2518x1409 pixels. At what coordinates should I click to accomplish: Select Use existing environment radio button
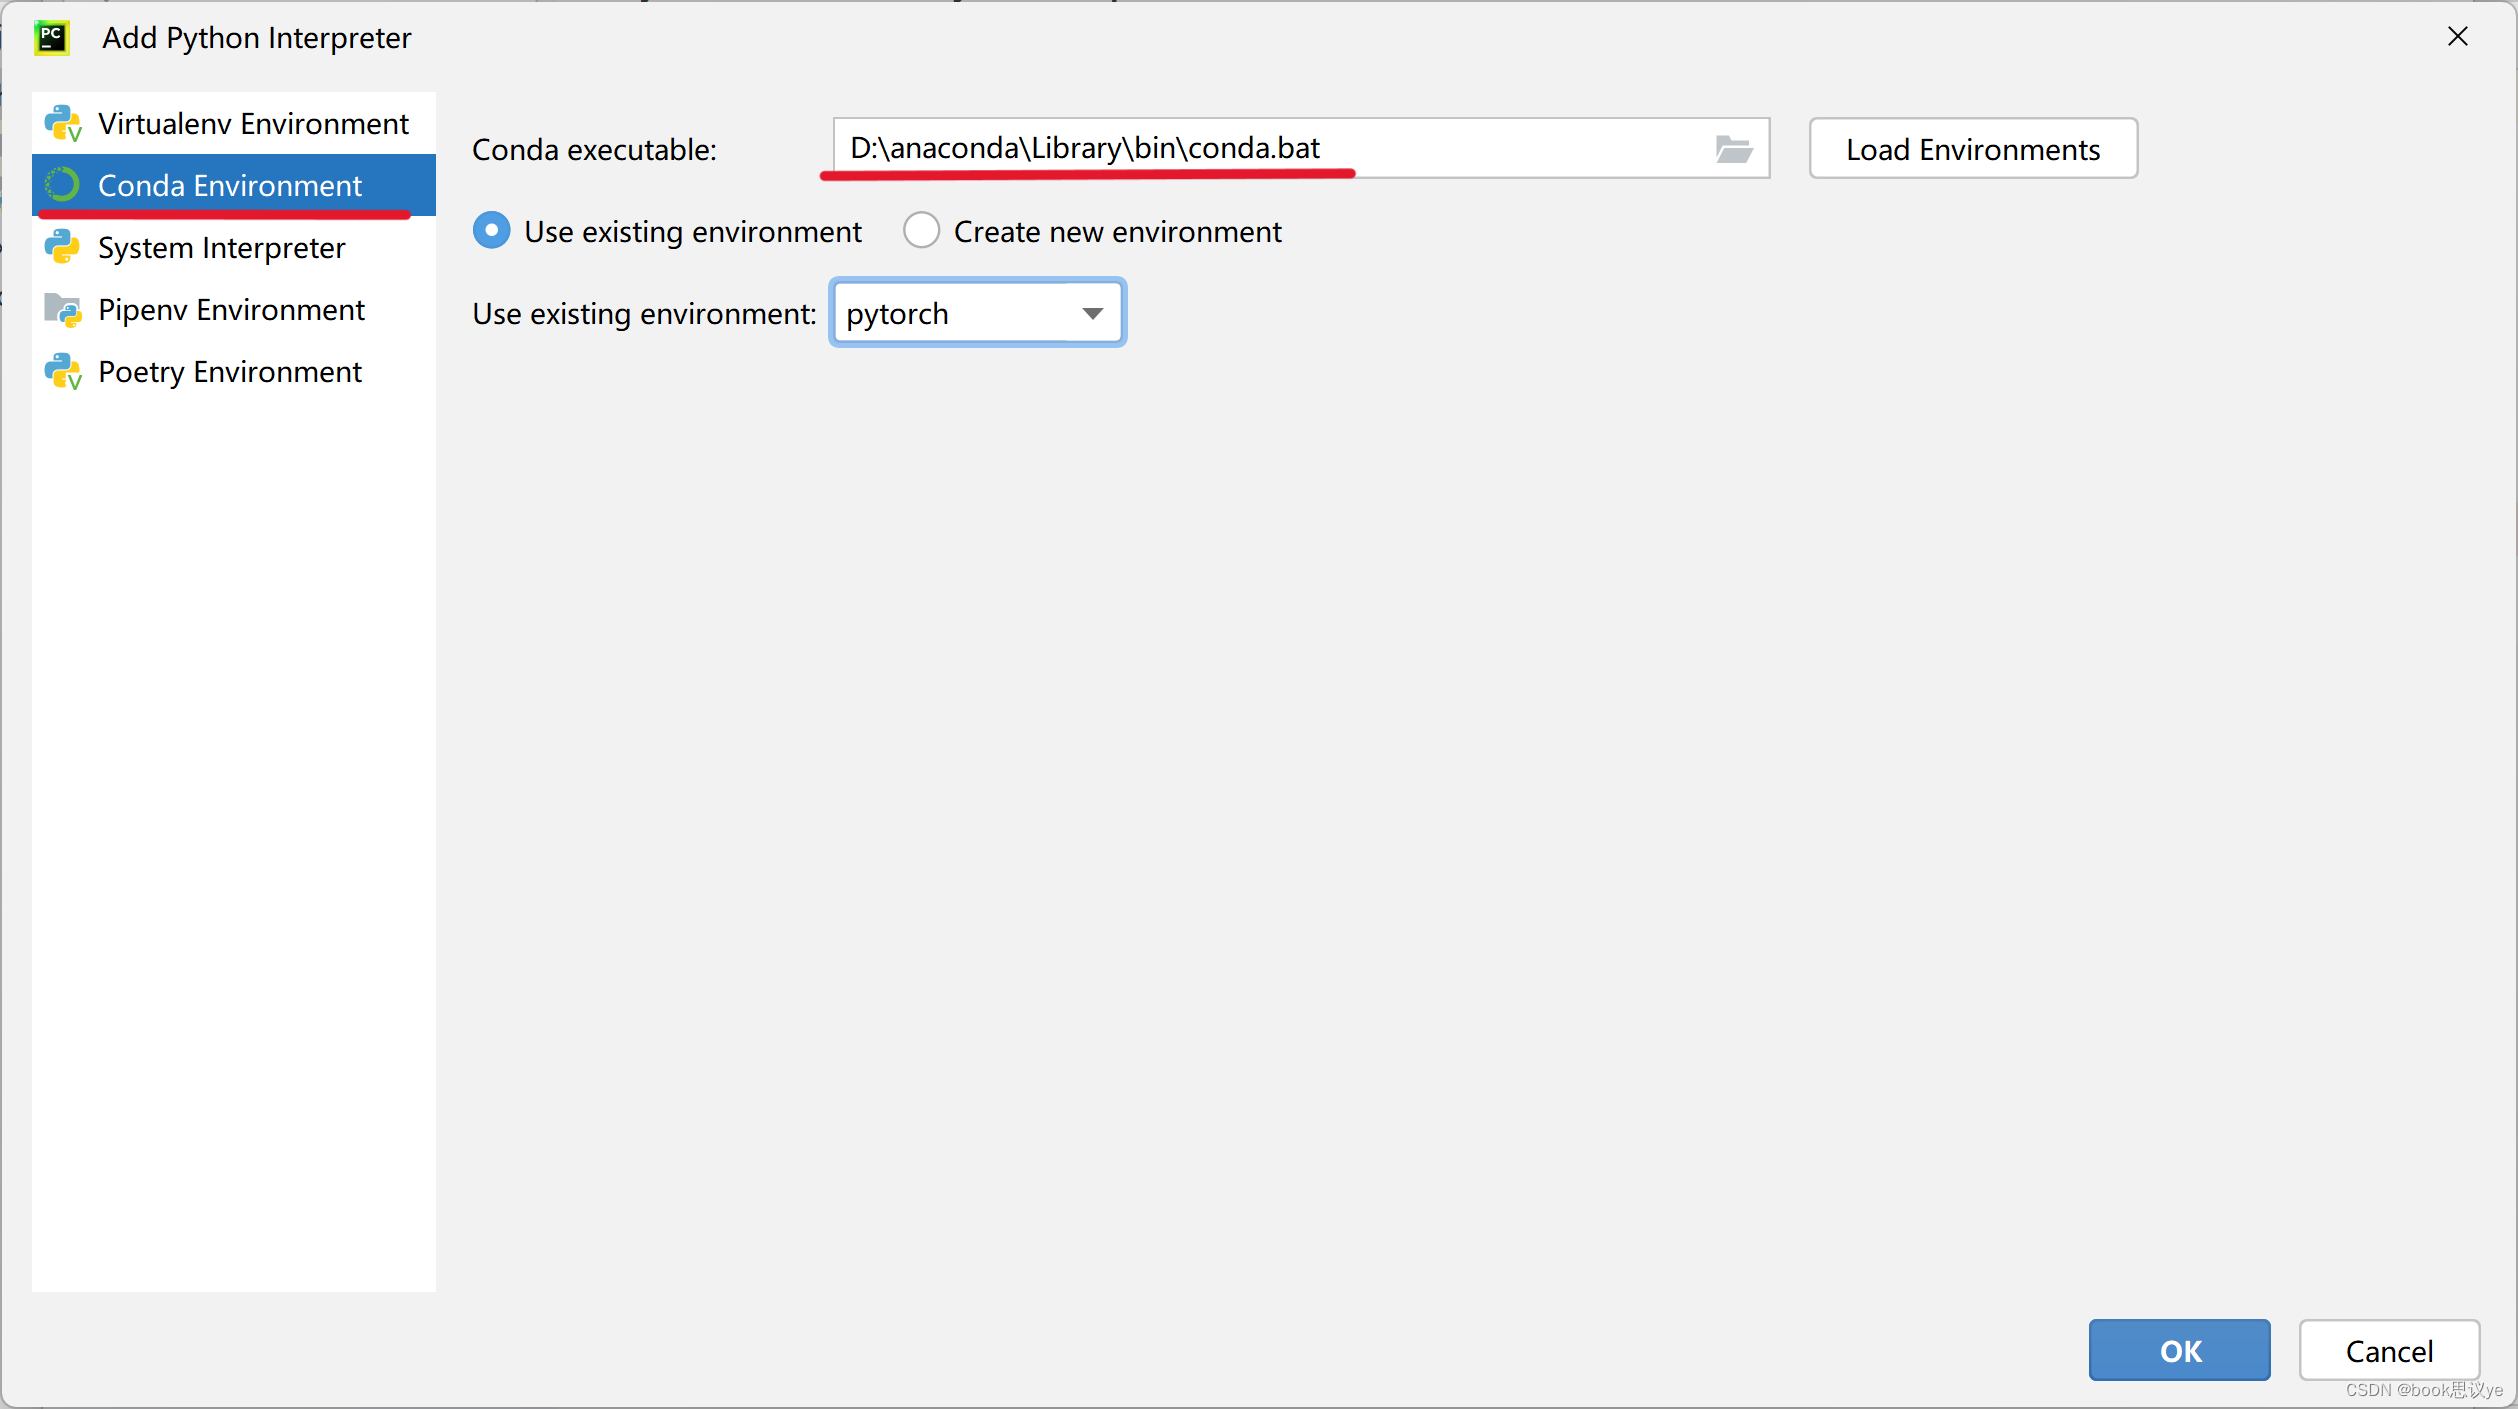pos(491,231)
